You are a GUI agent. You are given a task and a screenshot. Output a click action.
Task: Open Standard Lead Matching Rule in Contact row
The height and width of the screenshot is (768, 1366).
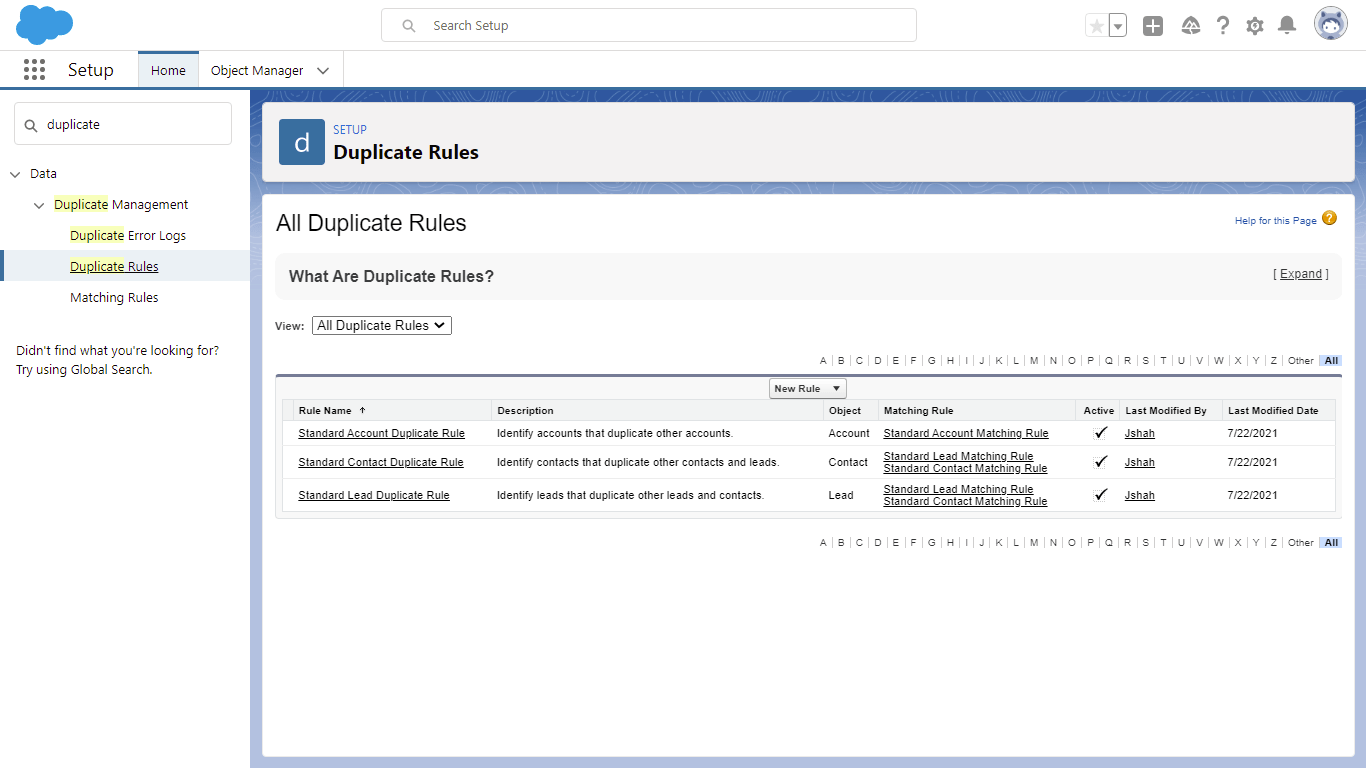(958, 456)
